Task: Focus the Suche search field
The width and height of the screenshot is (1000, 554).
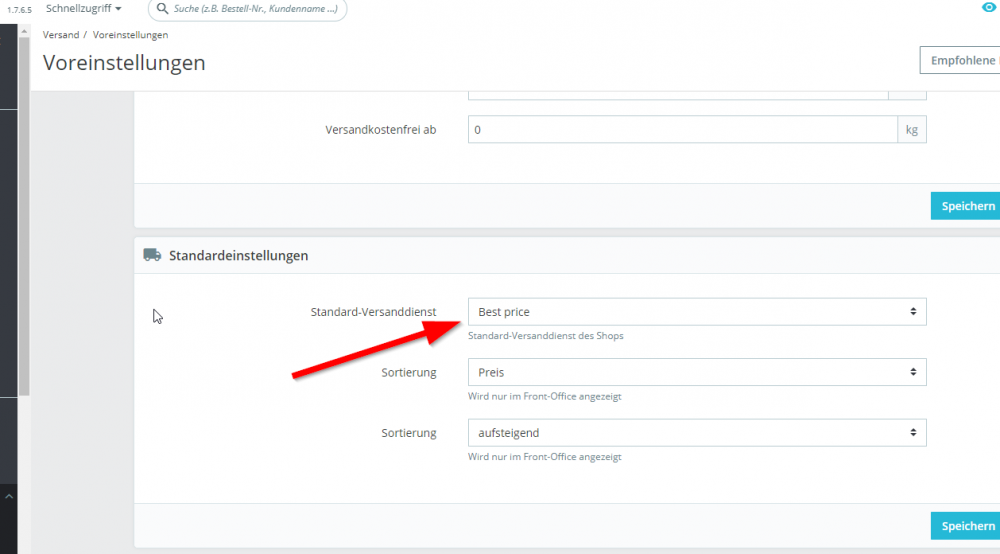Action: [247, 9]
